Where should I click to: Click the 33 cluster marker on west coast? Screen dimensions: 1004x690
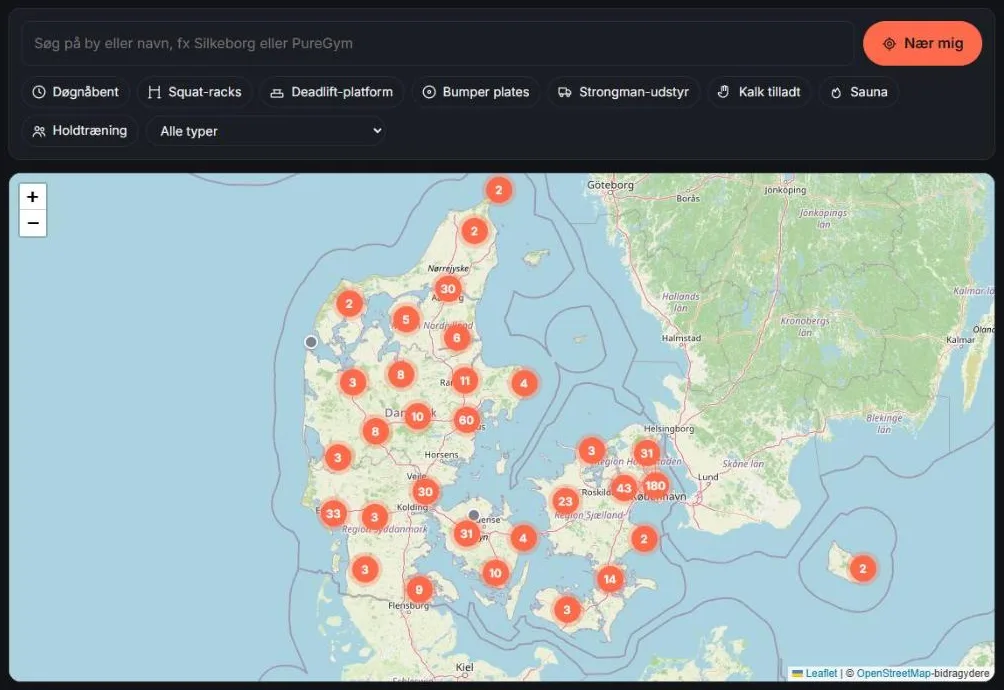coord(333,513)
